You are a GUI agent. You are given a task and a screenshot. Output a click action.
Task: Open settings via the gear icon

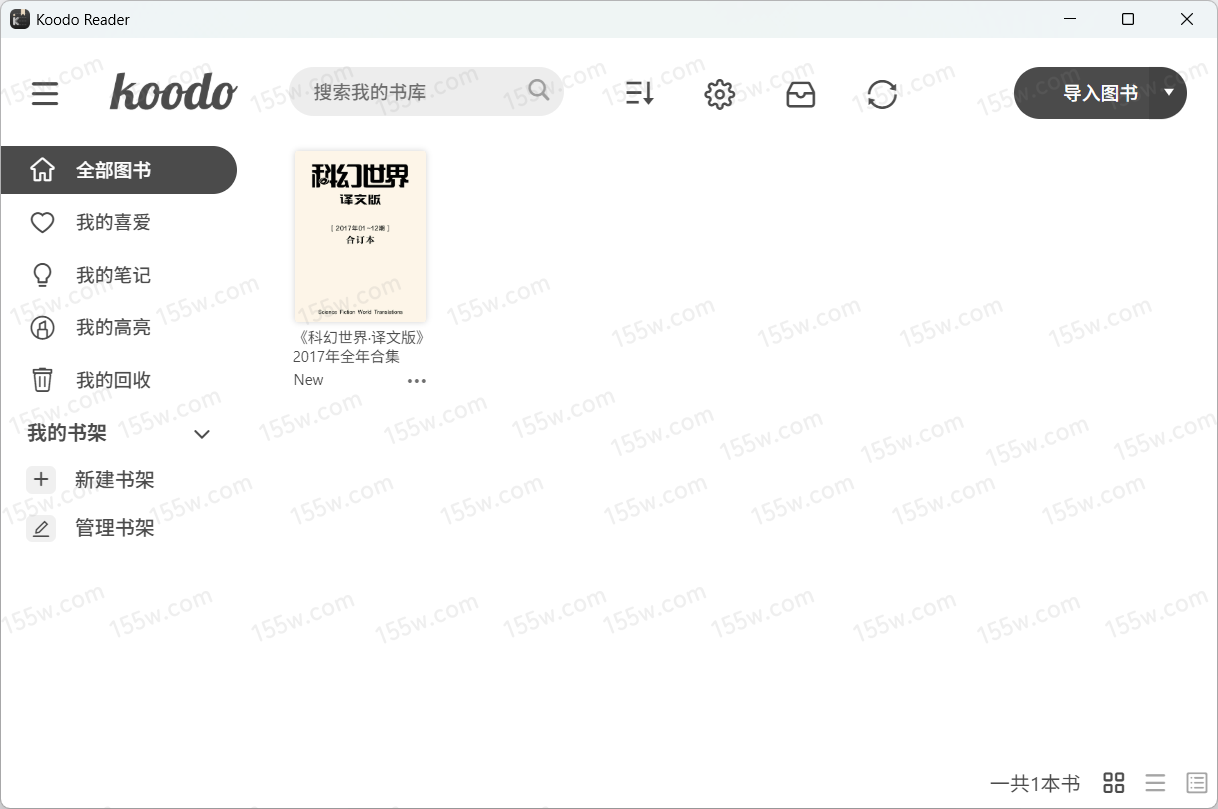[719, 94]
